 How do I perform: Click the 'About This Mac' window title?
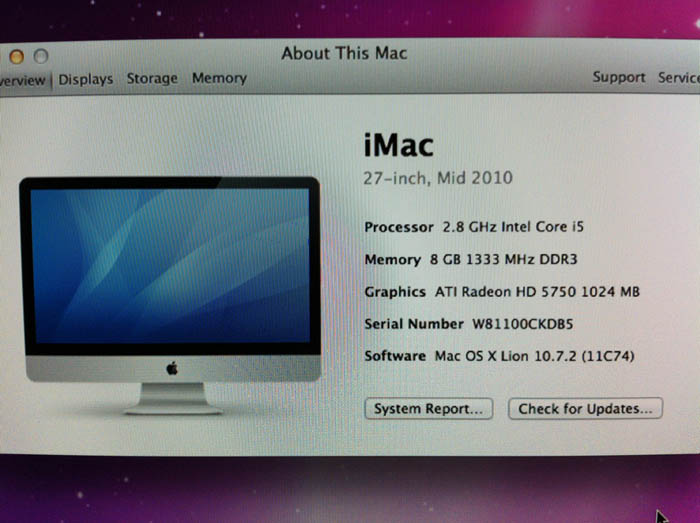pyautogui.click(x=344, y=54)
